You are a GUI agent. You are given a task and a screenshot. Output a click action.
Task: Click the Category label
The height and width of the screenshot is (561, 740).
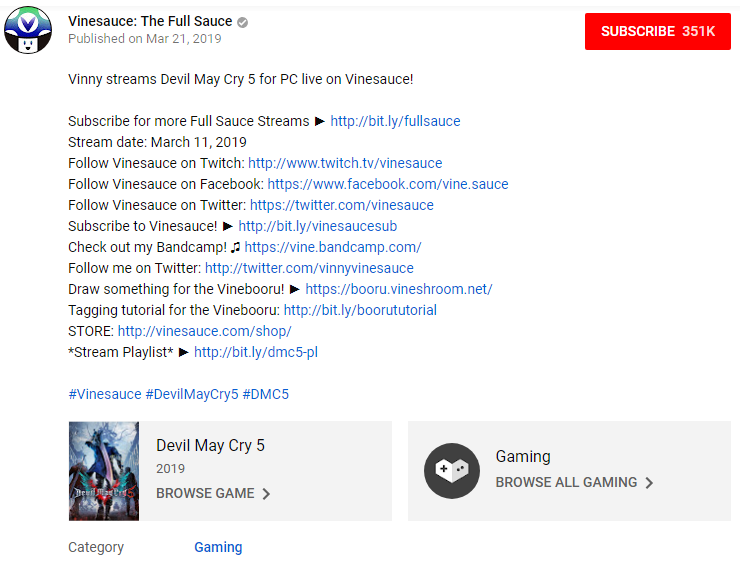(96, 547)
